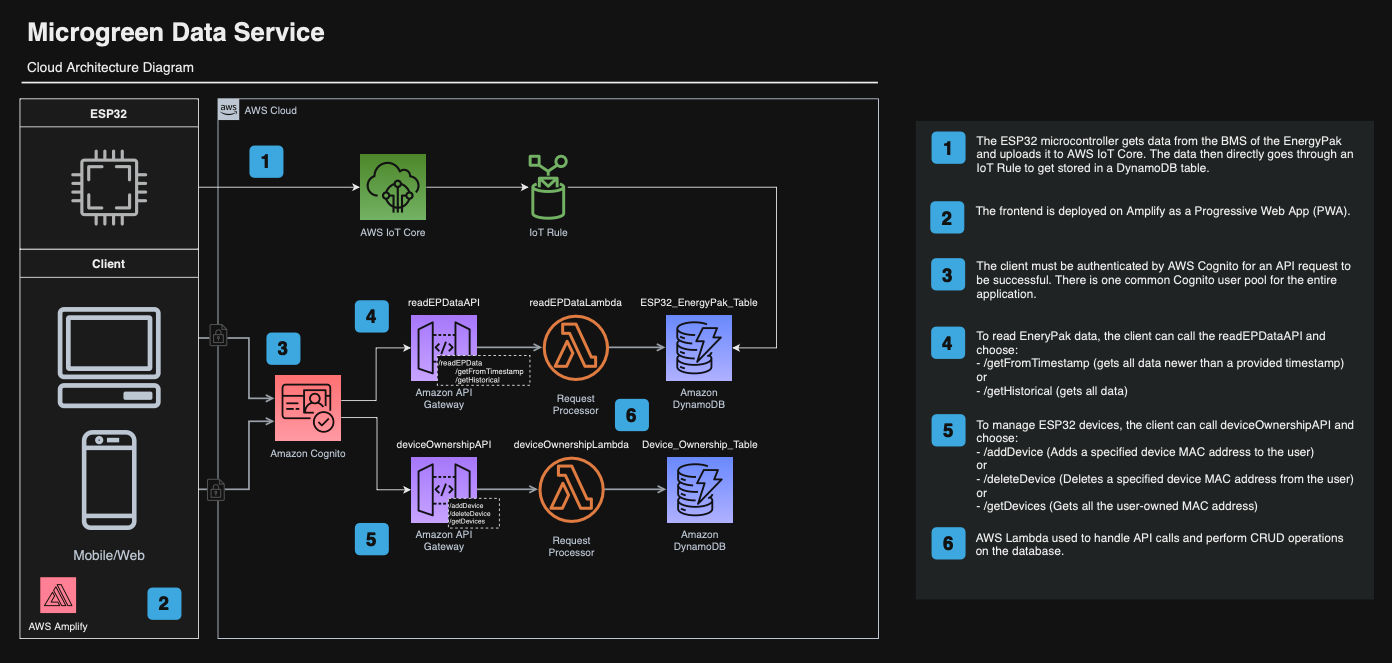Click Amazon DynamoDB label under ESP32_EnergyPak_Table
The width and height of the screenshot is (1392, 663).
(x=699, y=401)
